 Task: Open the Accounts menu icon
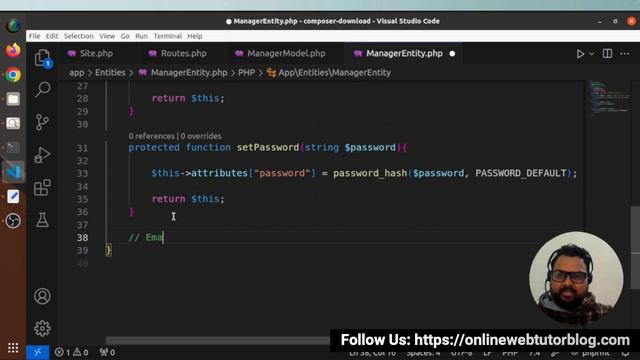tap(42, 296)
